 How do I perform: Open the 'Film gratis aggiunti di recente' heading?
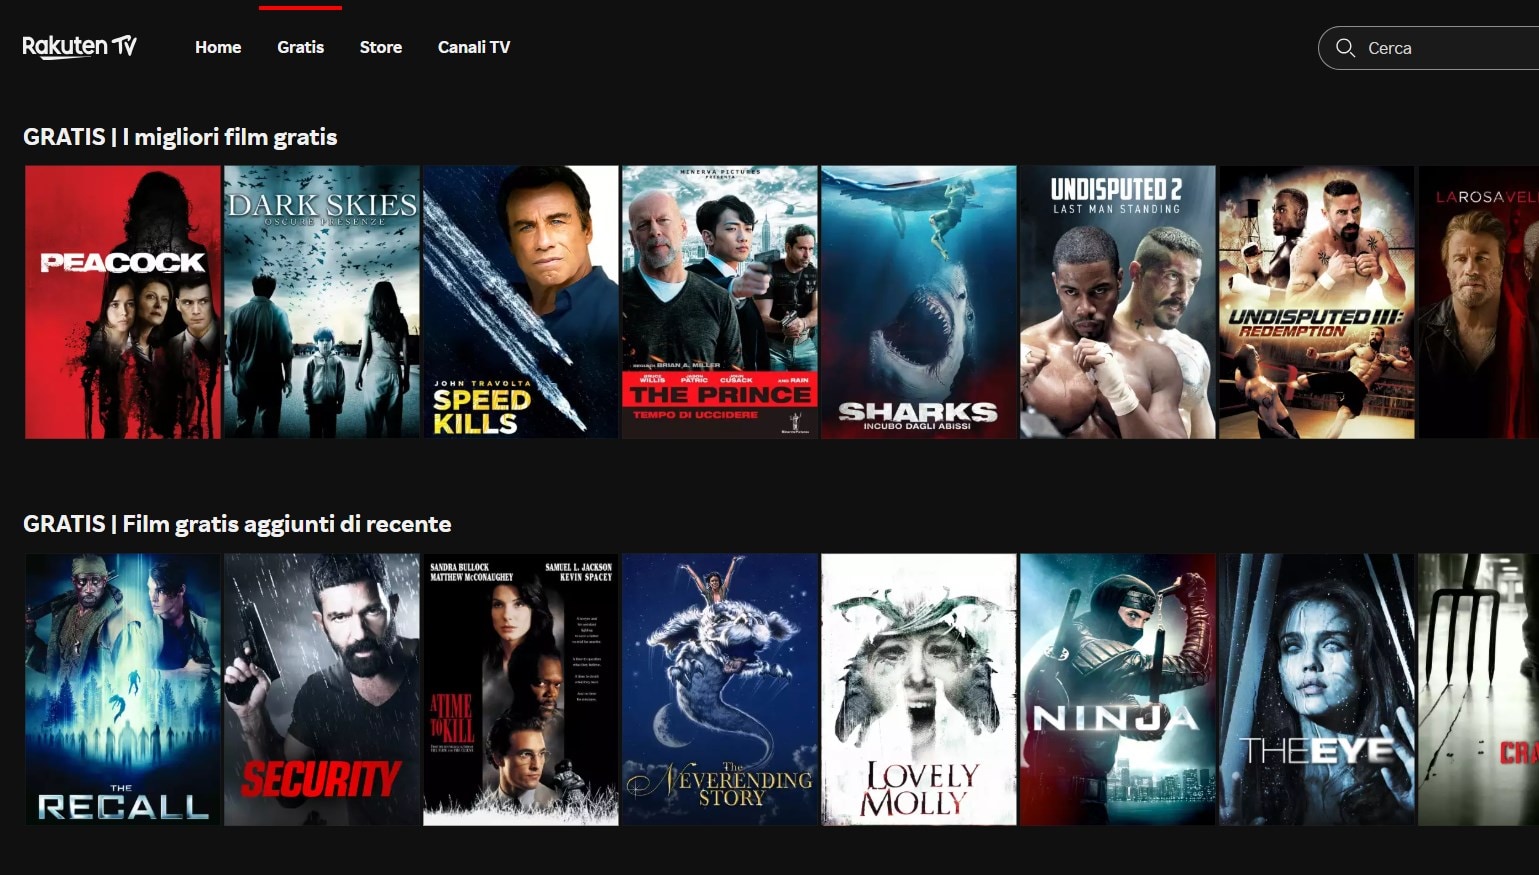pyautogui.click(x=237, y=524)
